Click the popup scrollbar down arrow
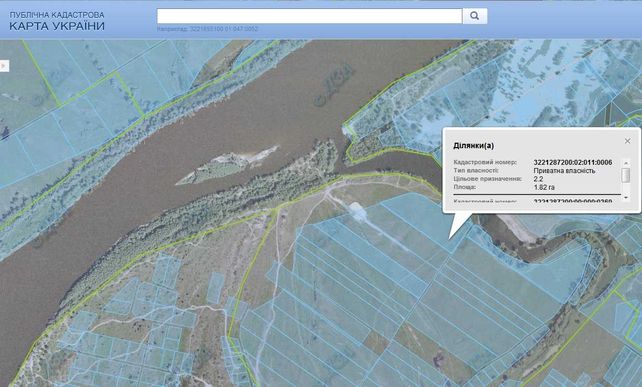 [626, 198]
